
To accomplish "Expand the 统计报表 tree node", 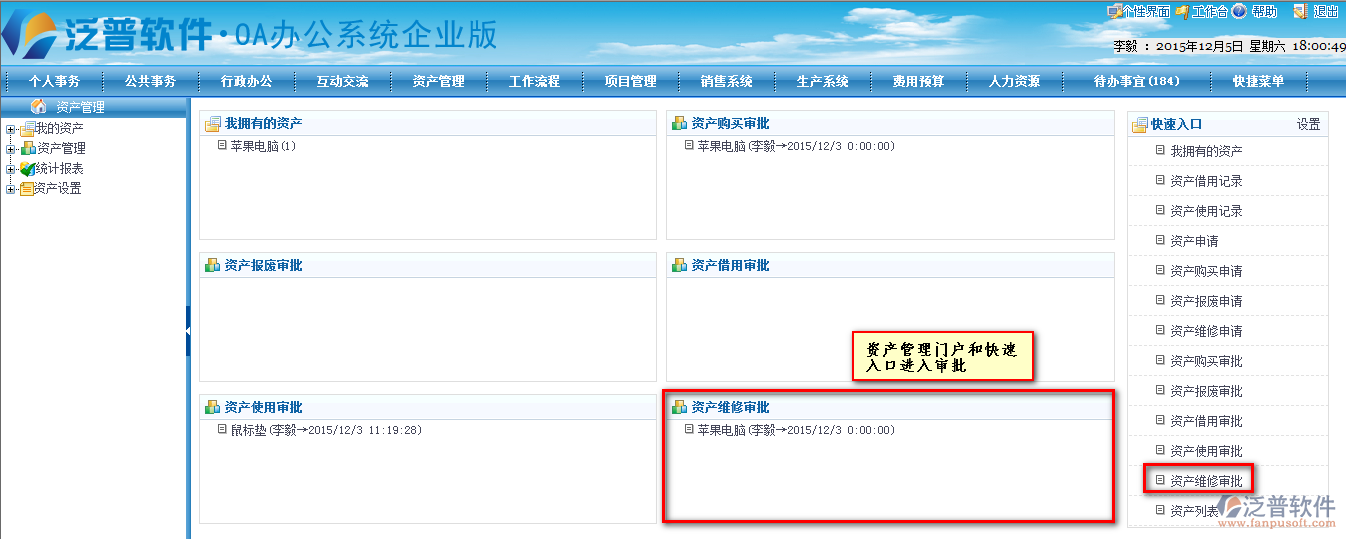I will click(x=11, y=169).
